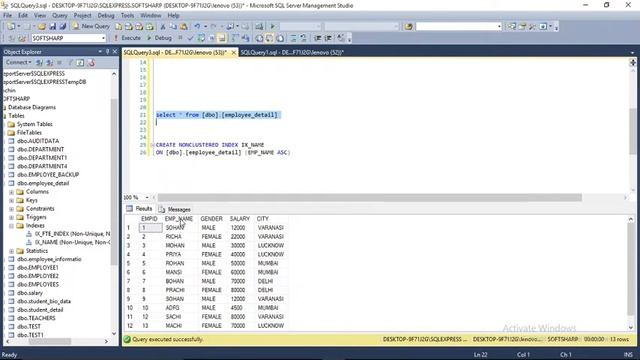Image resolution: width=640 pixels, height=360 pixels.
Task: Click the Parse checkmark icon
Action: tap(190, 38)
